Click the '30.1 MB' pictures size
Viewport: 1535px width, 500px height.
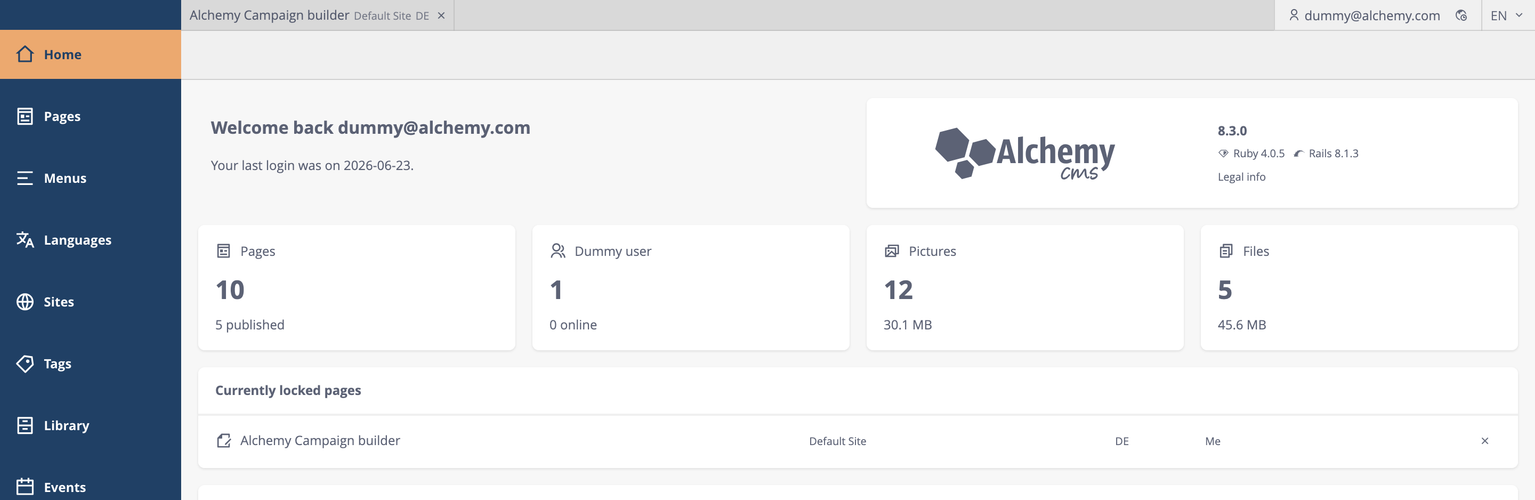pos(908,325)
